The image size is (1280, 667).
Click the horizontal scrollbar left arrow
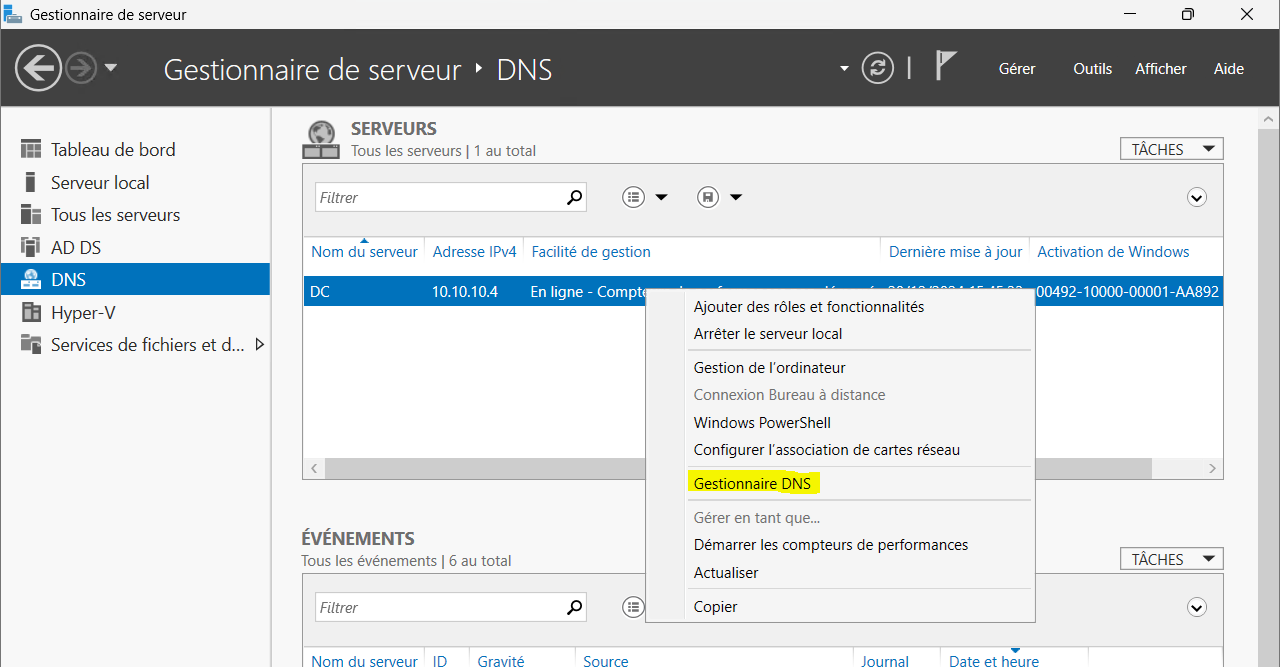tap(314, 468)
